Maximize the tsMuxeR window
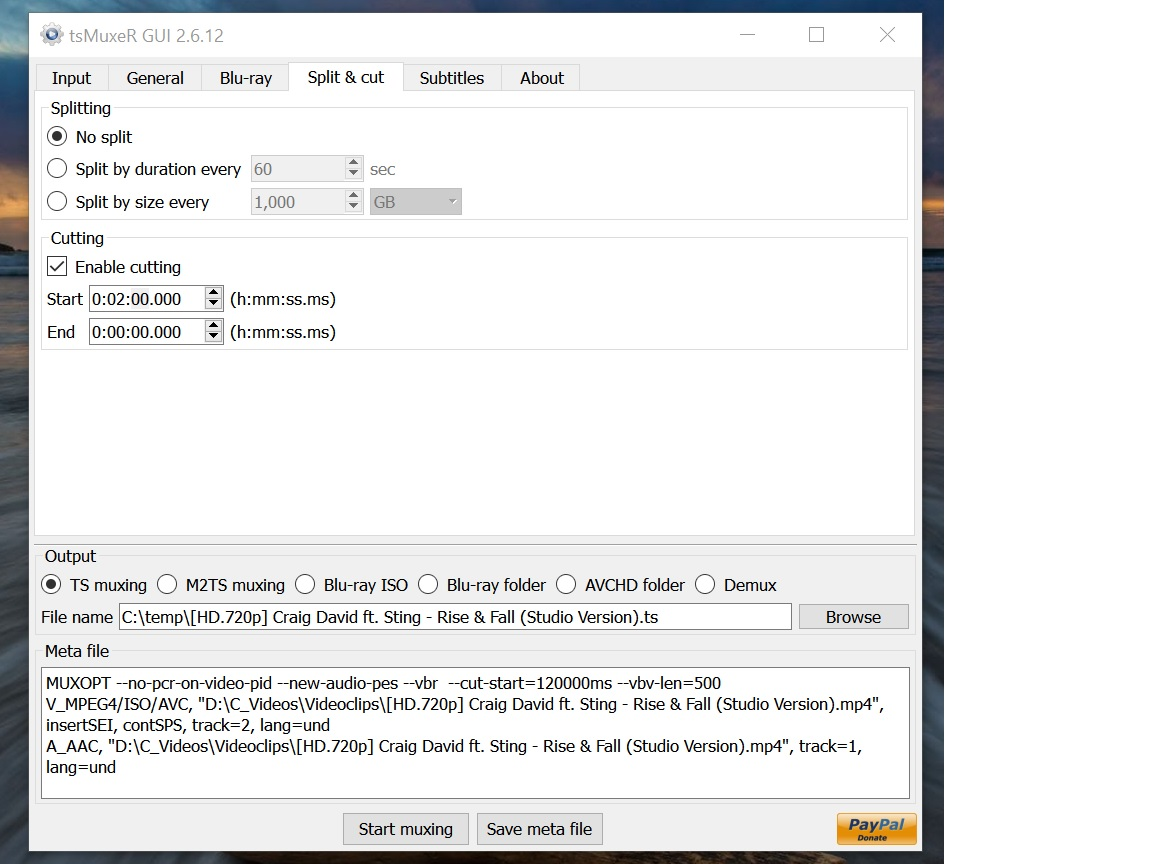 tap(816, 35)
